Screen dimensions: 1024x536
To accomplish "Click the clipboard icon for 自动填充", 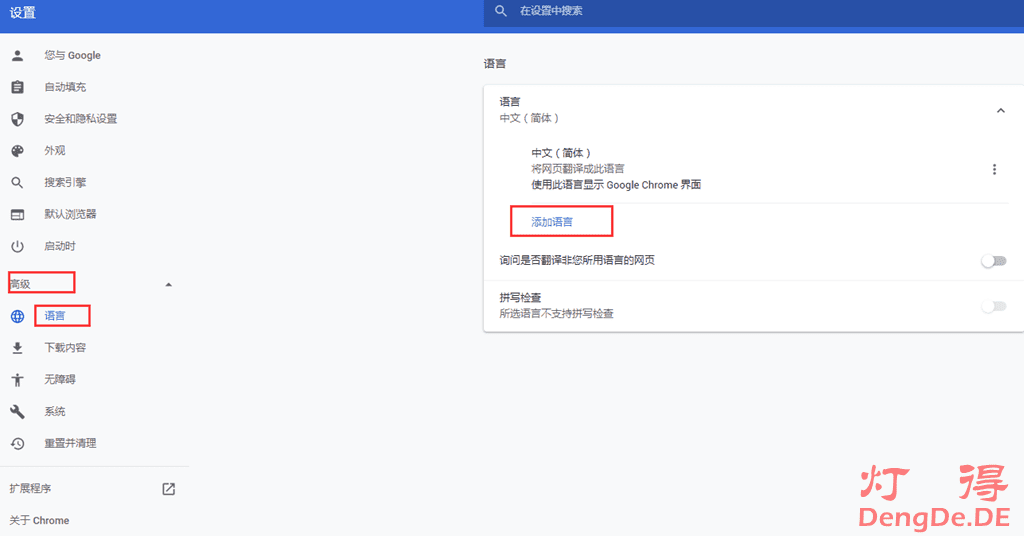I will (x=17, y=87).
